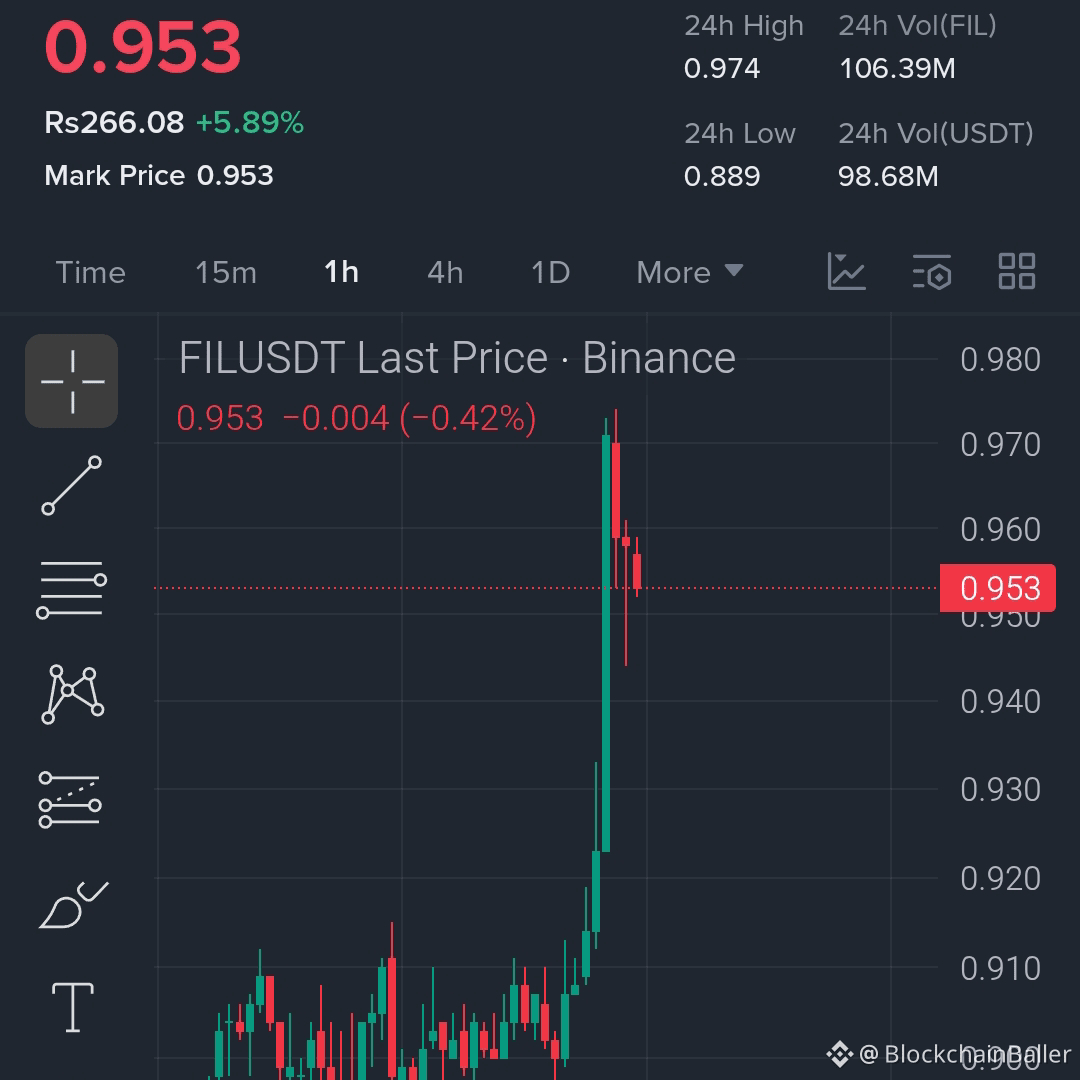Open the chart layout grid icon
The height and width of the screenshot is (1080, 1080).
pos(1016,271)
